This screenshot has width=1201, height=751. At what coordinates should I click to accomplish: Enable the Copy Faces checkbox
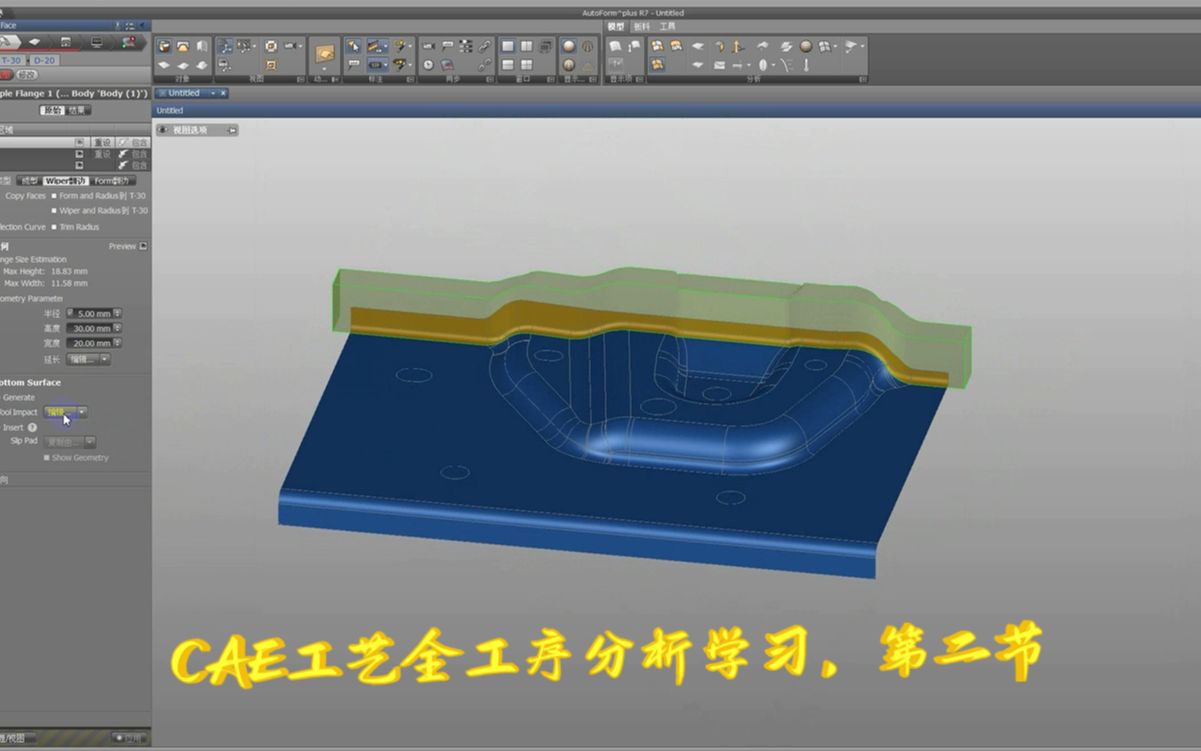pyautogui.click(x=54, y=196)
